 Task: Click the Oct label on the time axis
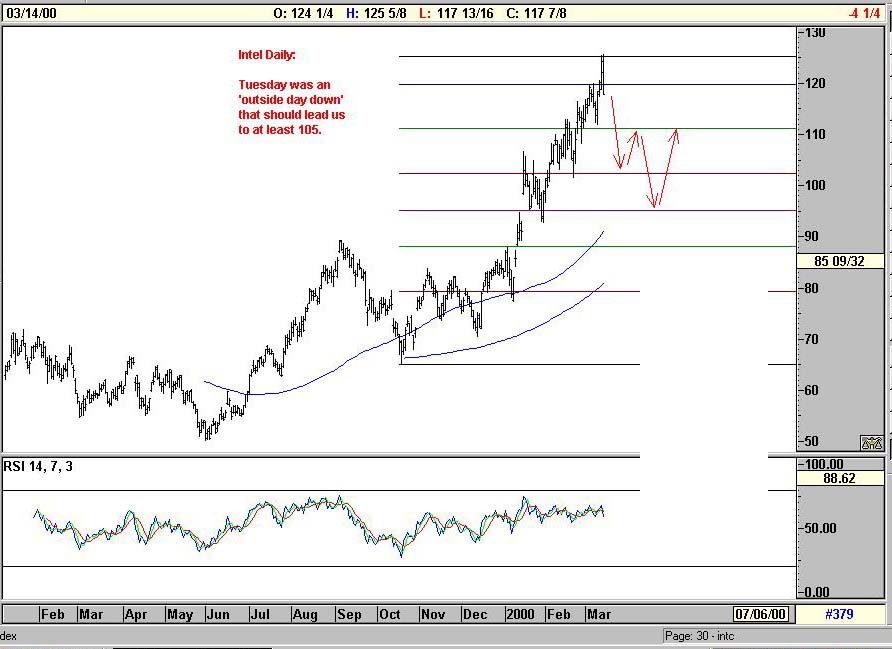pyautogui.click(x=390, y=614)
